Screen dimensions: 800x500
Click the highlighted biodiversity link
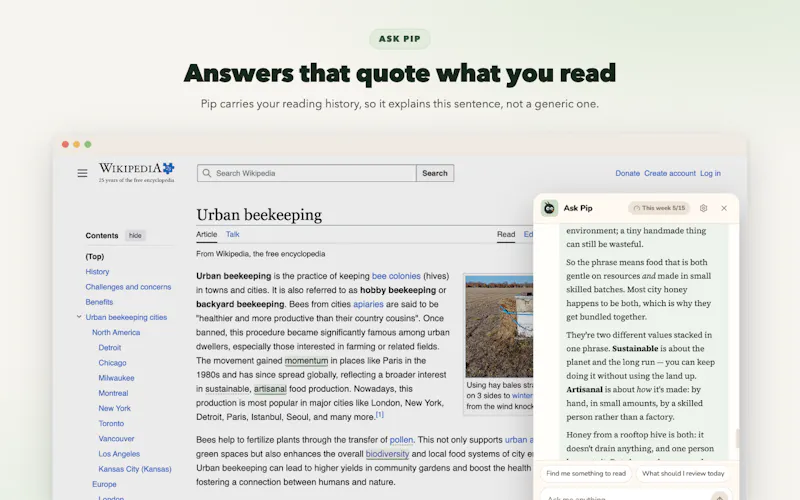(387, 454)
